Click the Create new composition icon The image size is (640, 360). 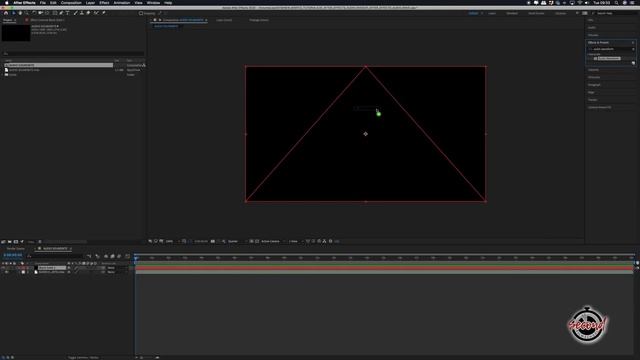click(x=16, y=242)
